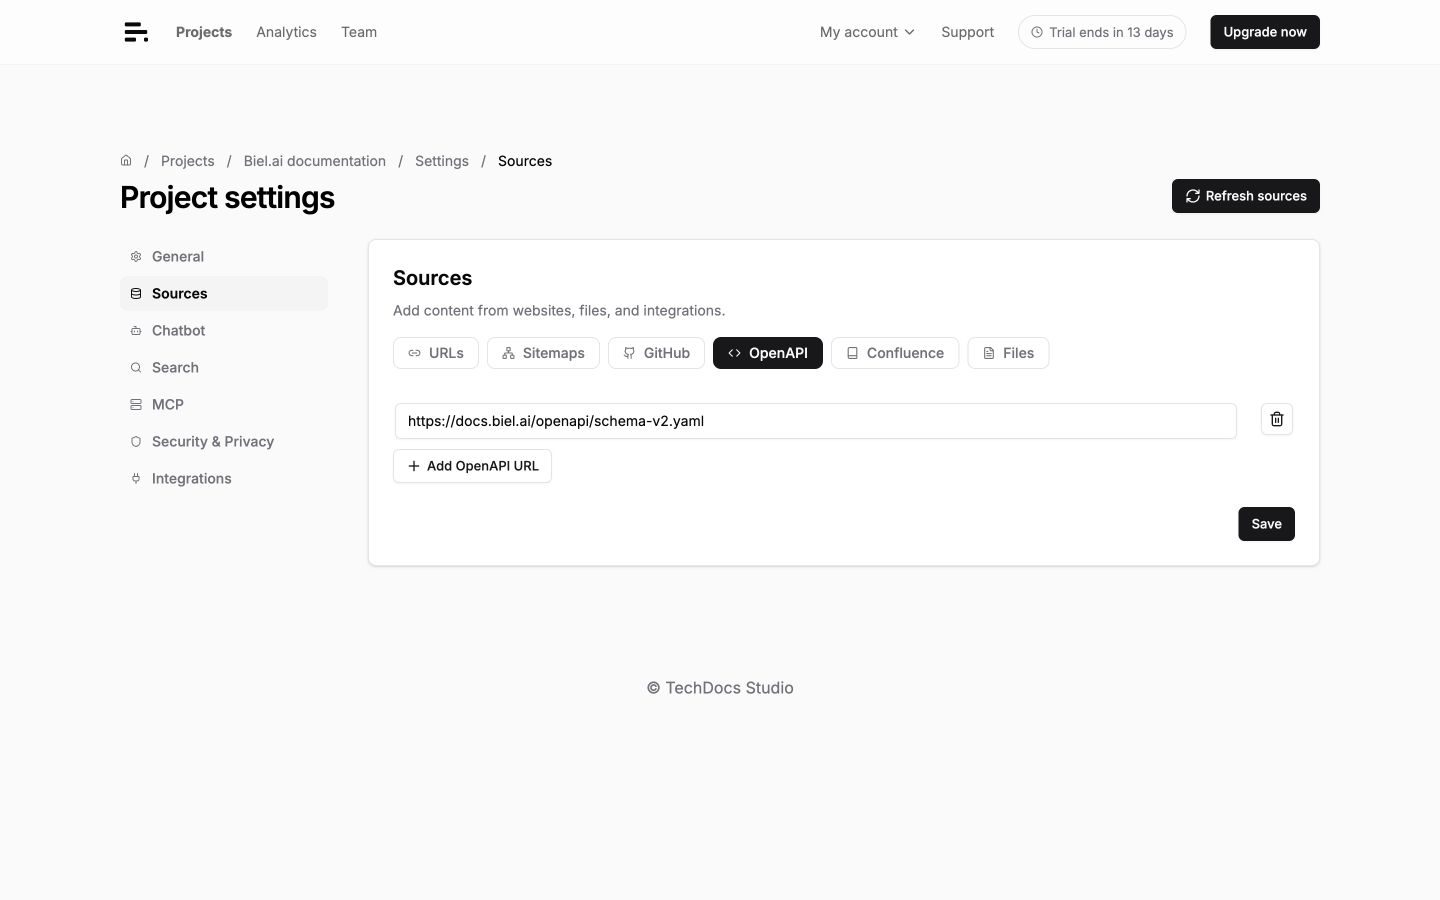Open Projects in the breadcrumb
Screen dimensions: 1440x900
[x=187, y=161]
